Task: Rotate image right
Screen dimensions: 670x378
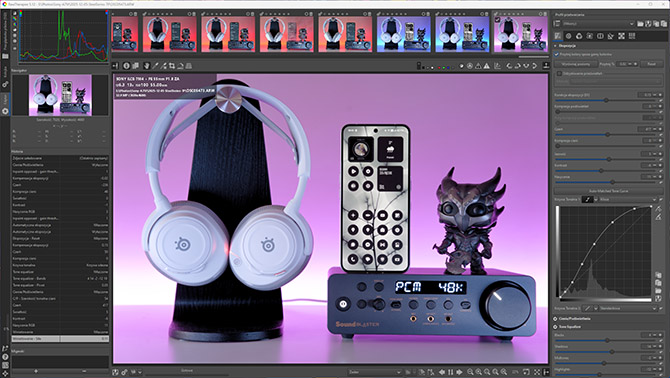Action: click(x=517, y=66)
